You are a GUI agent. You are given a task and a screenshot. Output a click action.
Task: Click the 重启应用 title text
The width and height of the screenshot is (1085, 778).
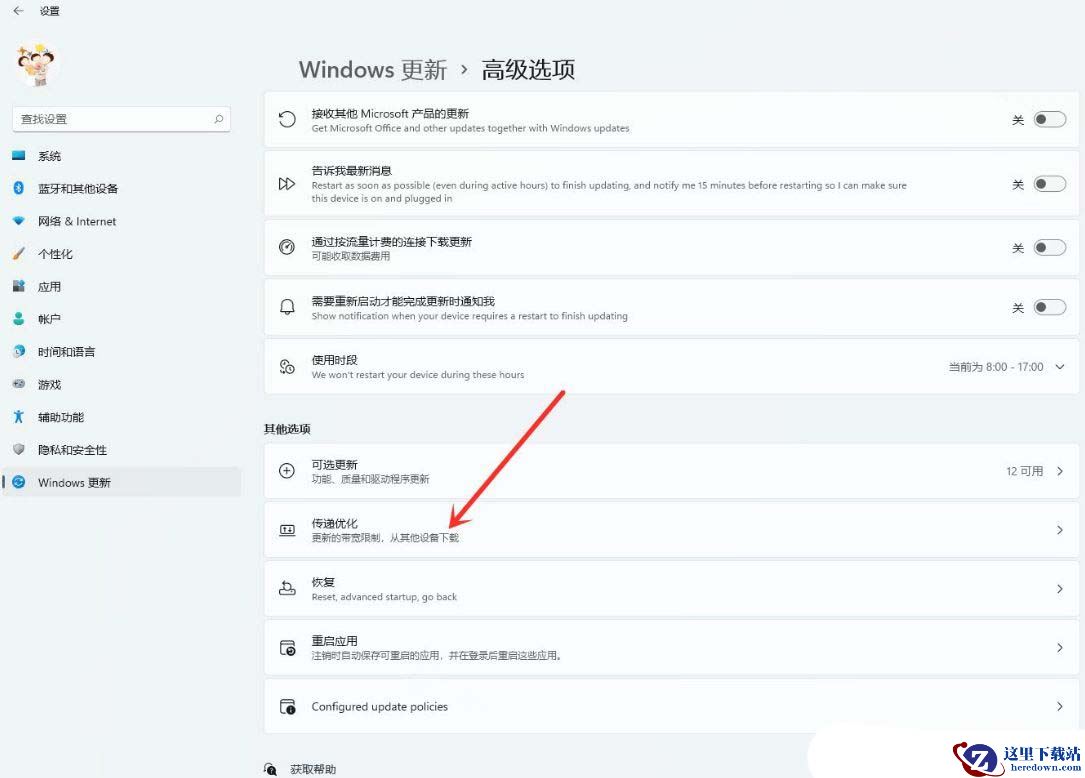[334, 641]
